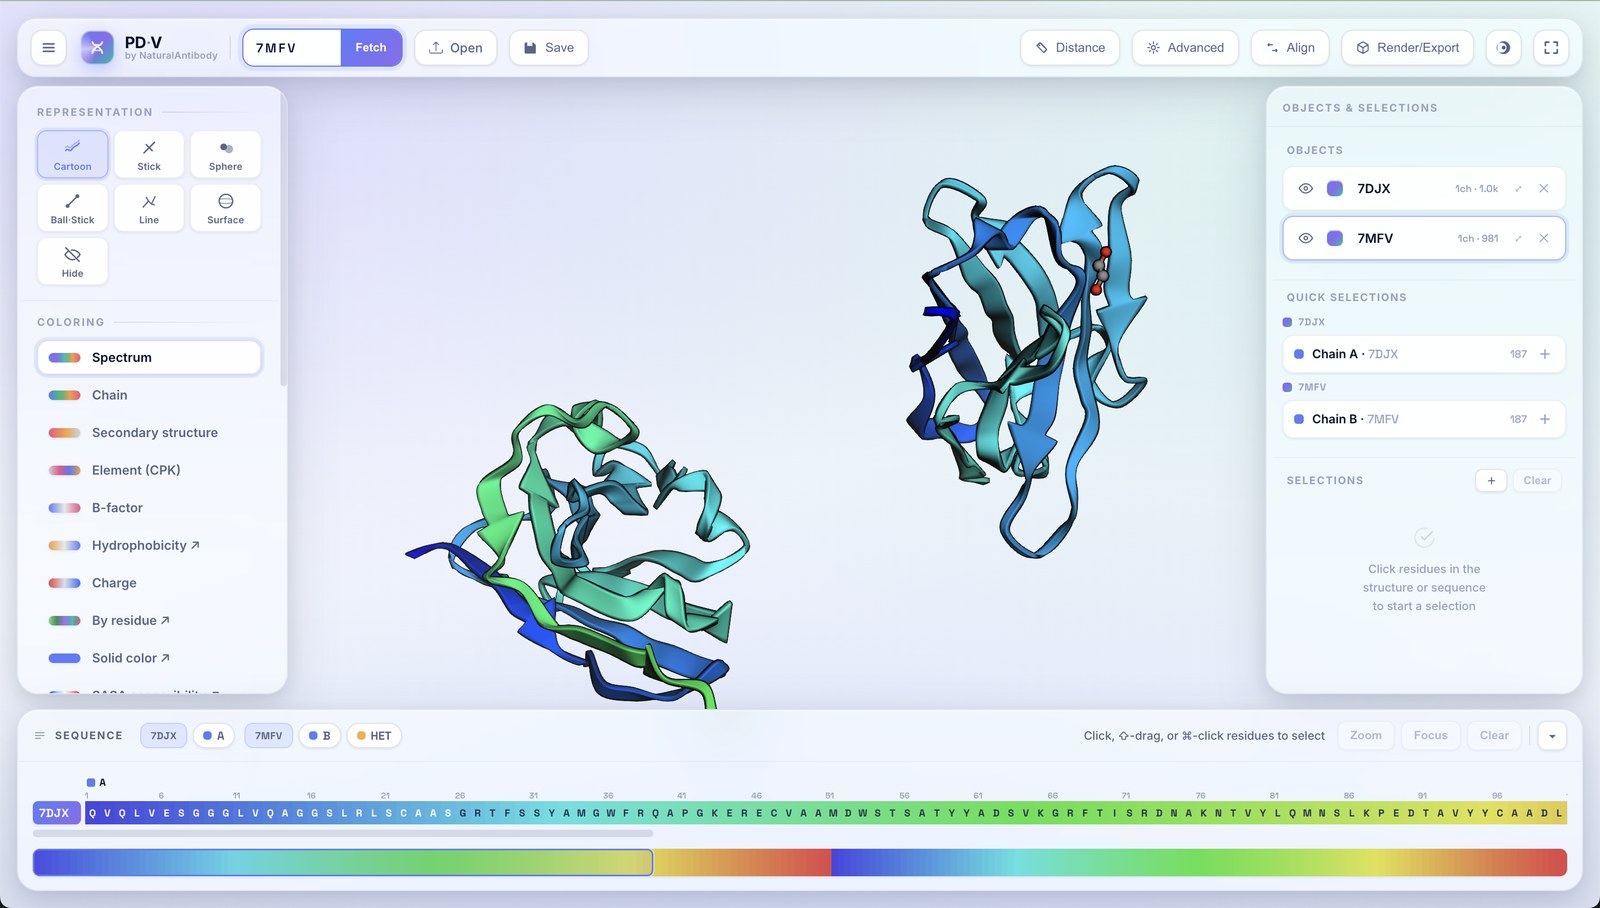
Task: Toggle visibility of the 7DJX object
Action: coord(1305,189)
